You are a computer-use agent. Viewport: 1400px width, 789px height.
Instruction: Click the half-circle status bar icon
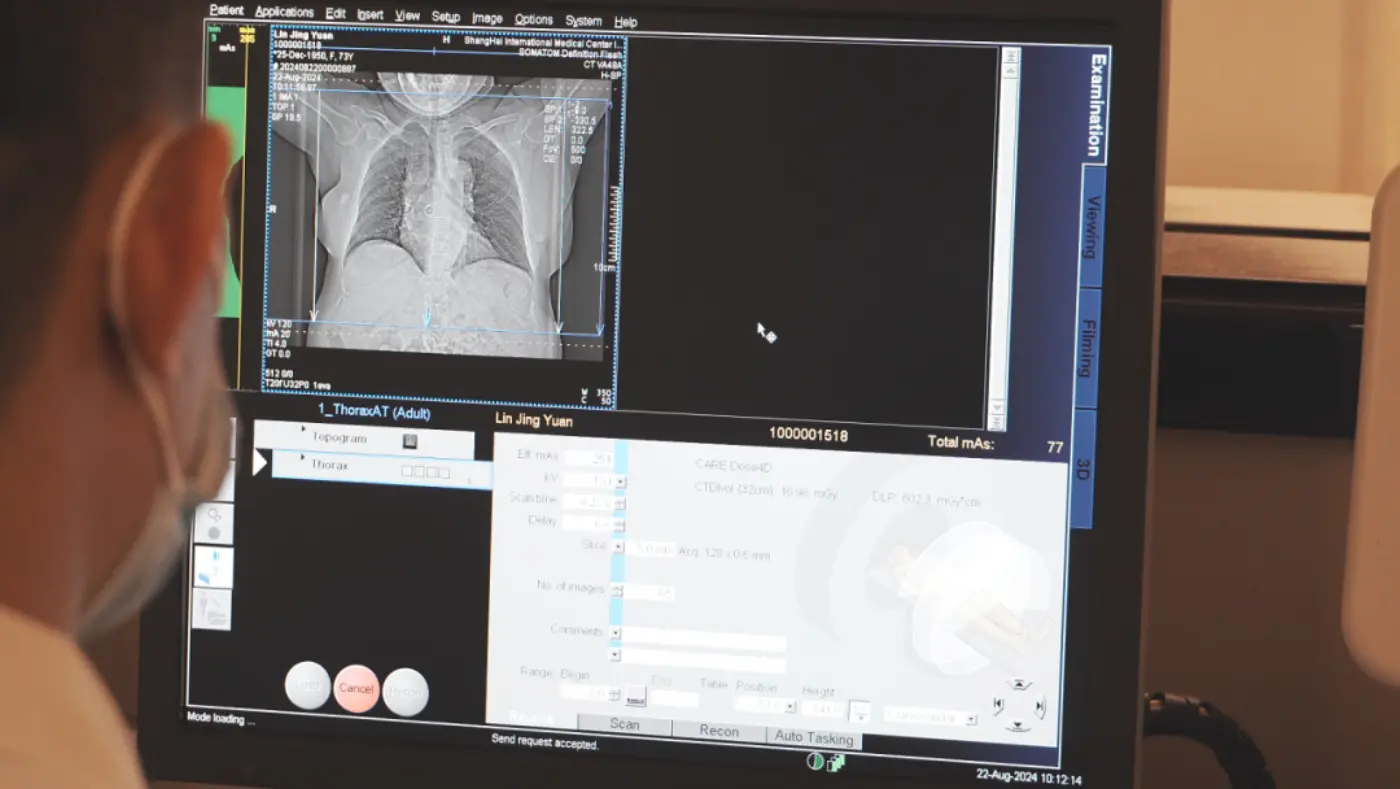[x=815, y=762]
